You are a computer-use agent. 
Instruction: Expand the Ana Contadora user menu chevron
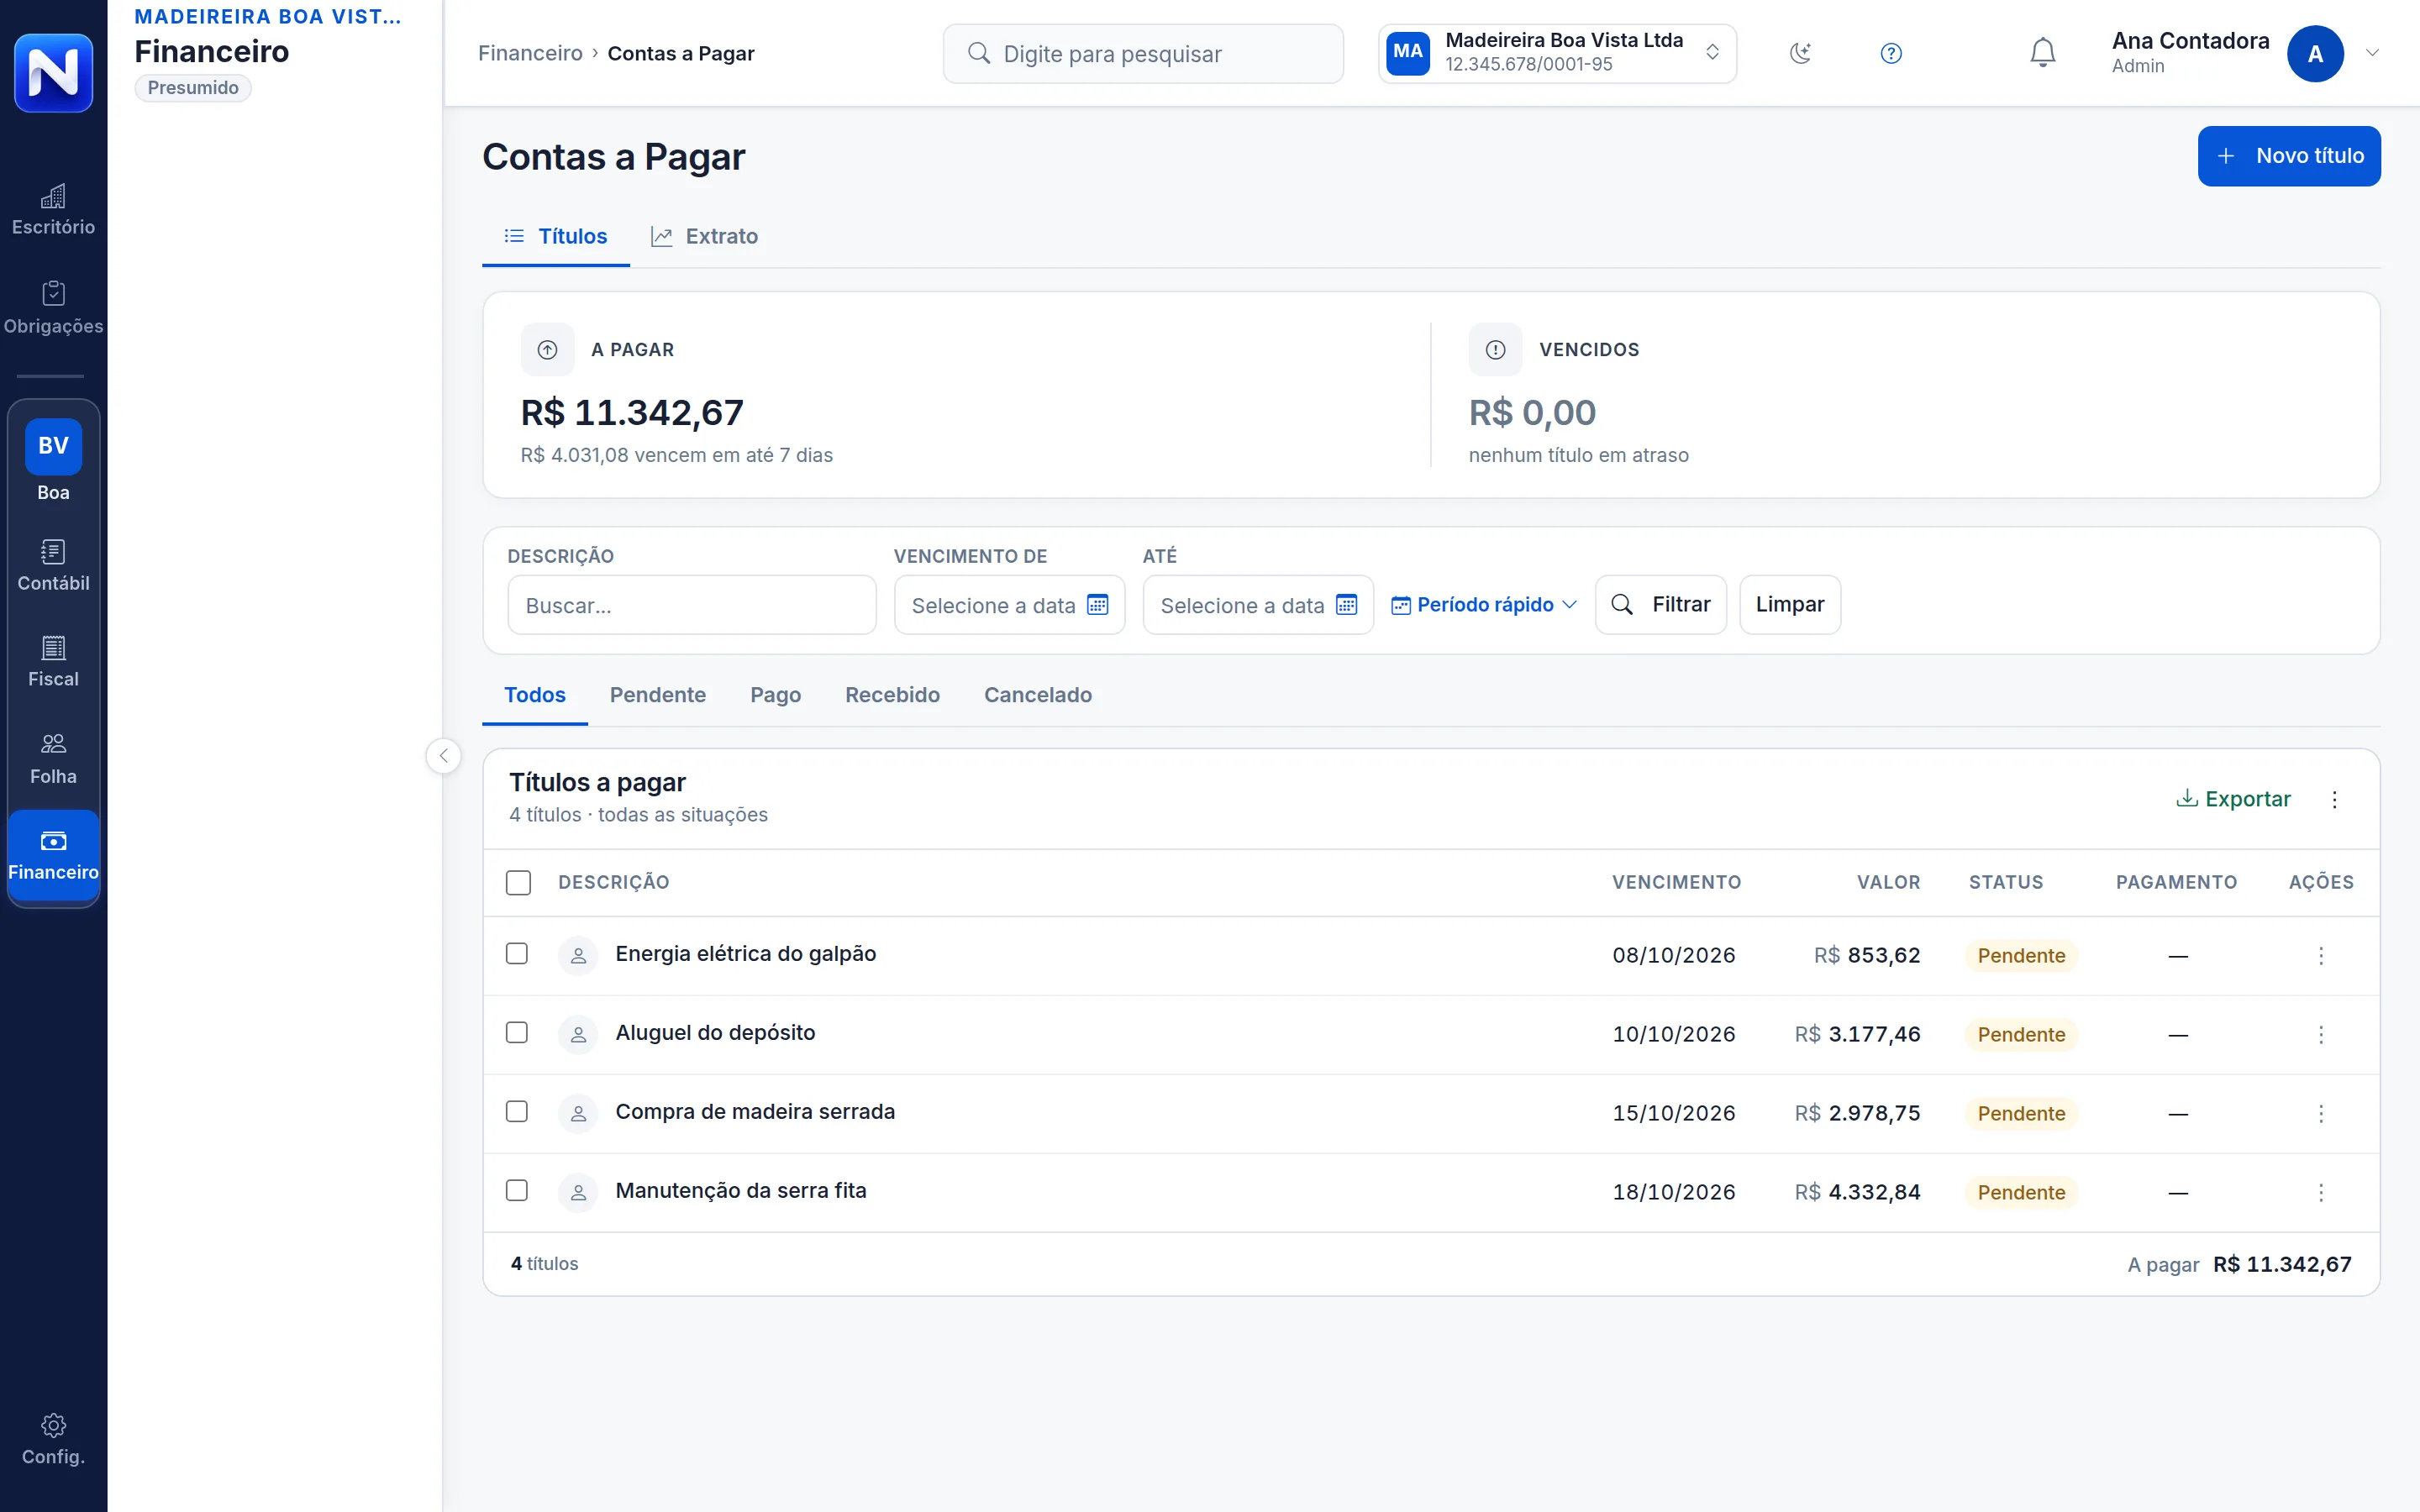[2372, 53]
